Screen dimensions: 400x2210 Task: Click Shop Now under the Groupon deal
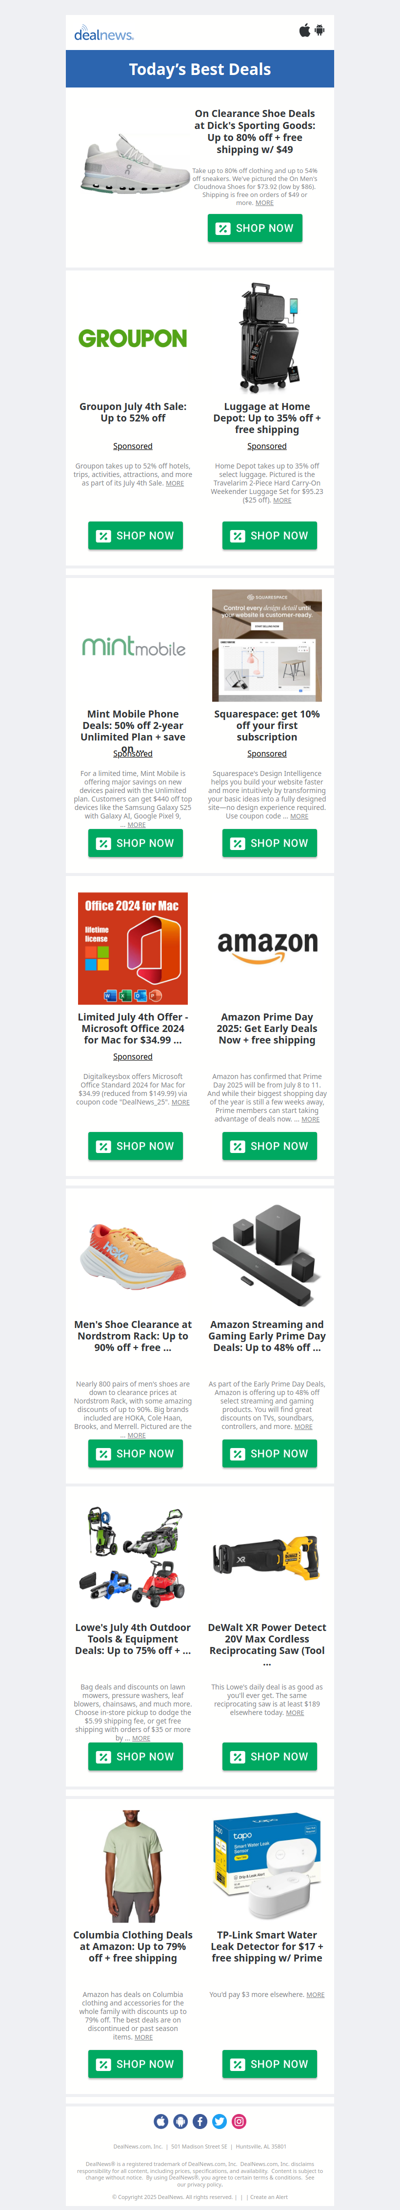click(135, 536)
